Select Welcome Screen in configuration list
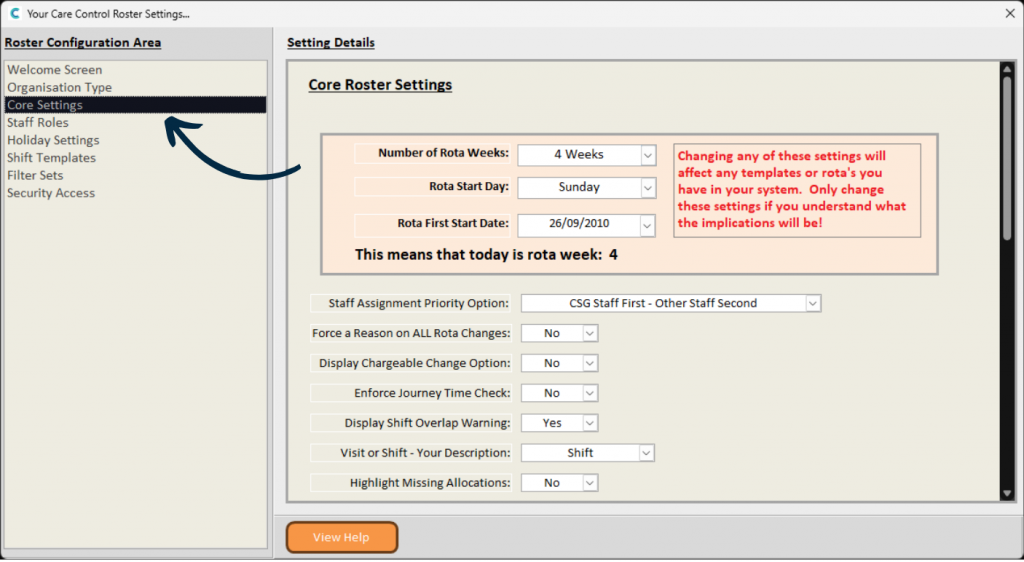The image size is (1024, 562). (x=55, y=70)
